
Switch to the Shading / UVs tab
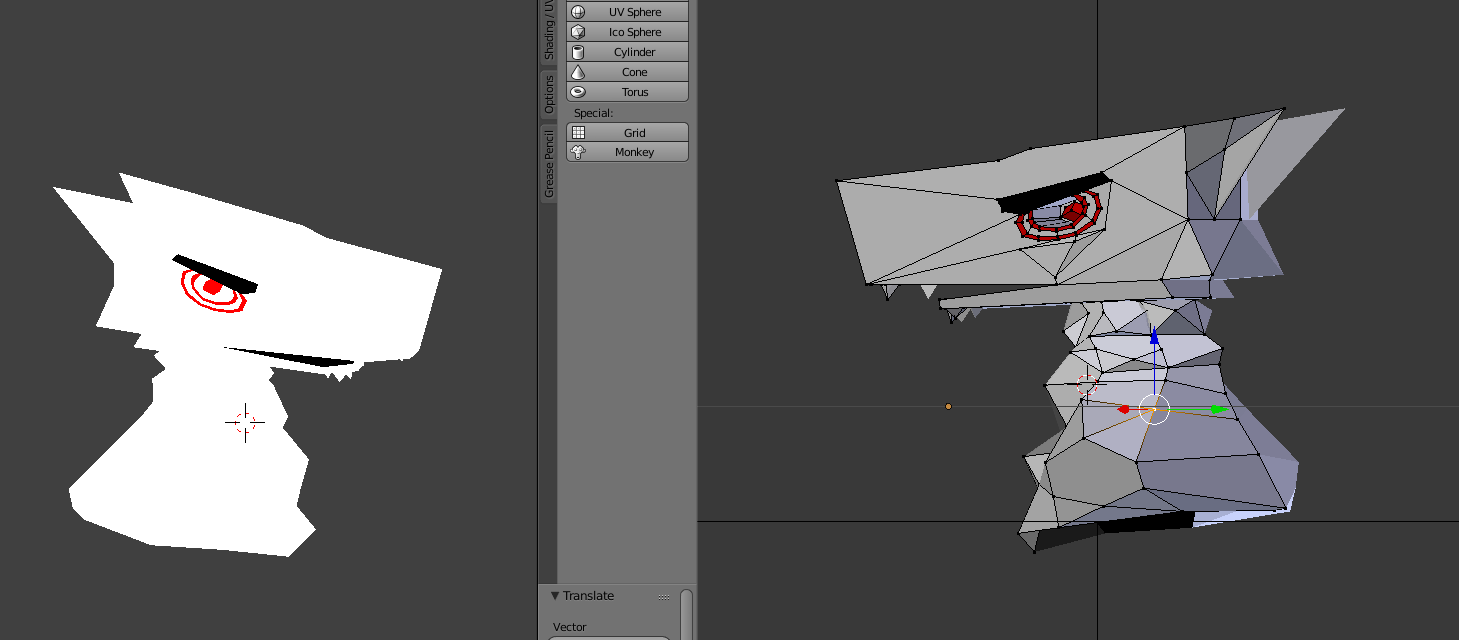pos(549,30)
